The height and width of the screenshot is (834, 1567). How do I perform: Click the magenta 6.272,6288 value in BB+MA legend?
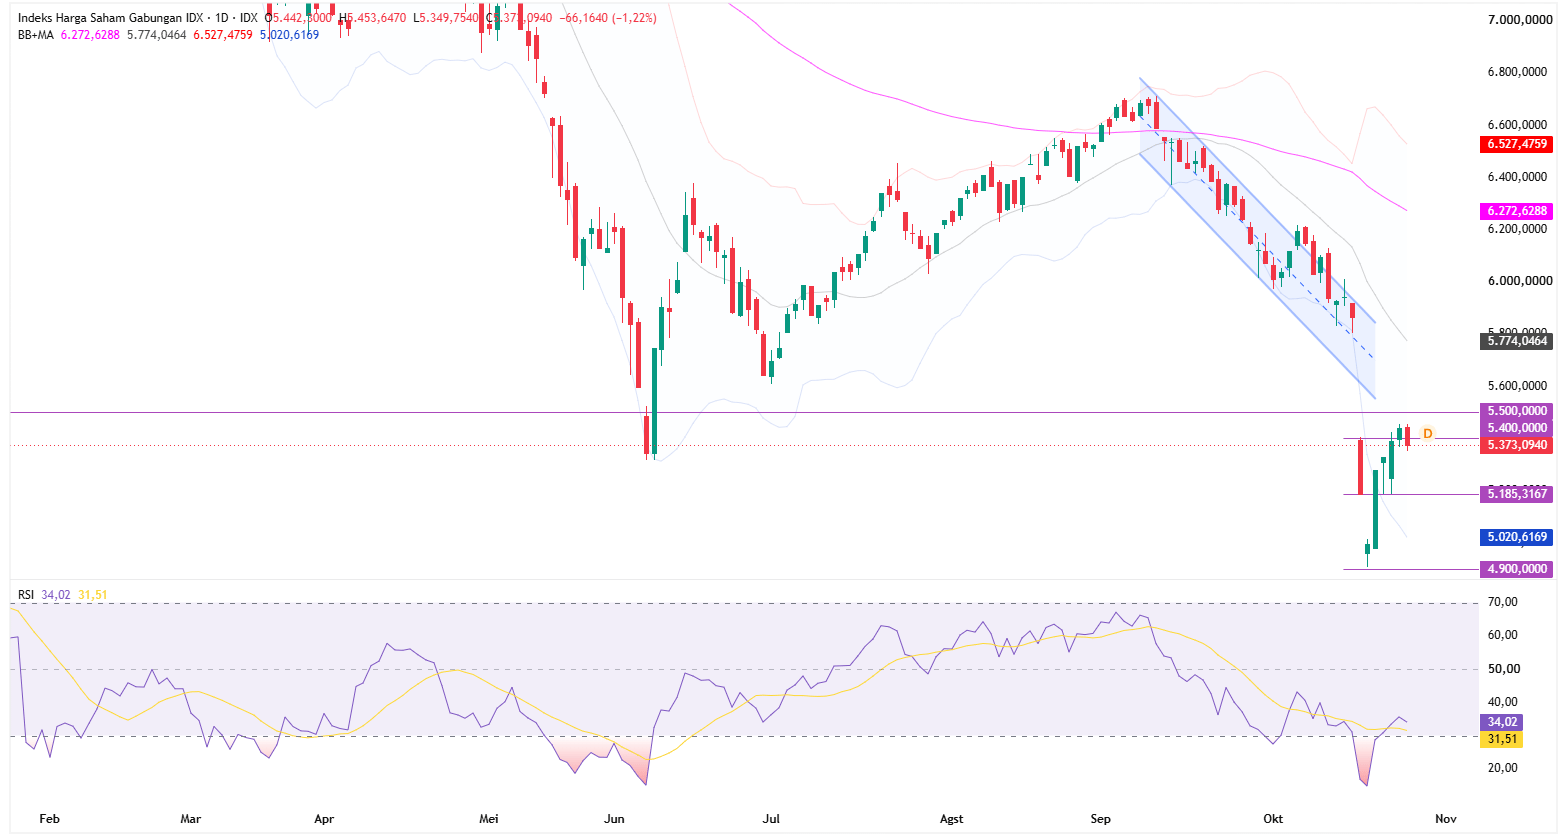[x=90, y=35]
